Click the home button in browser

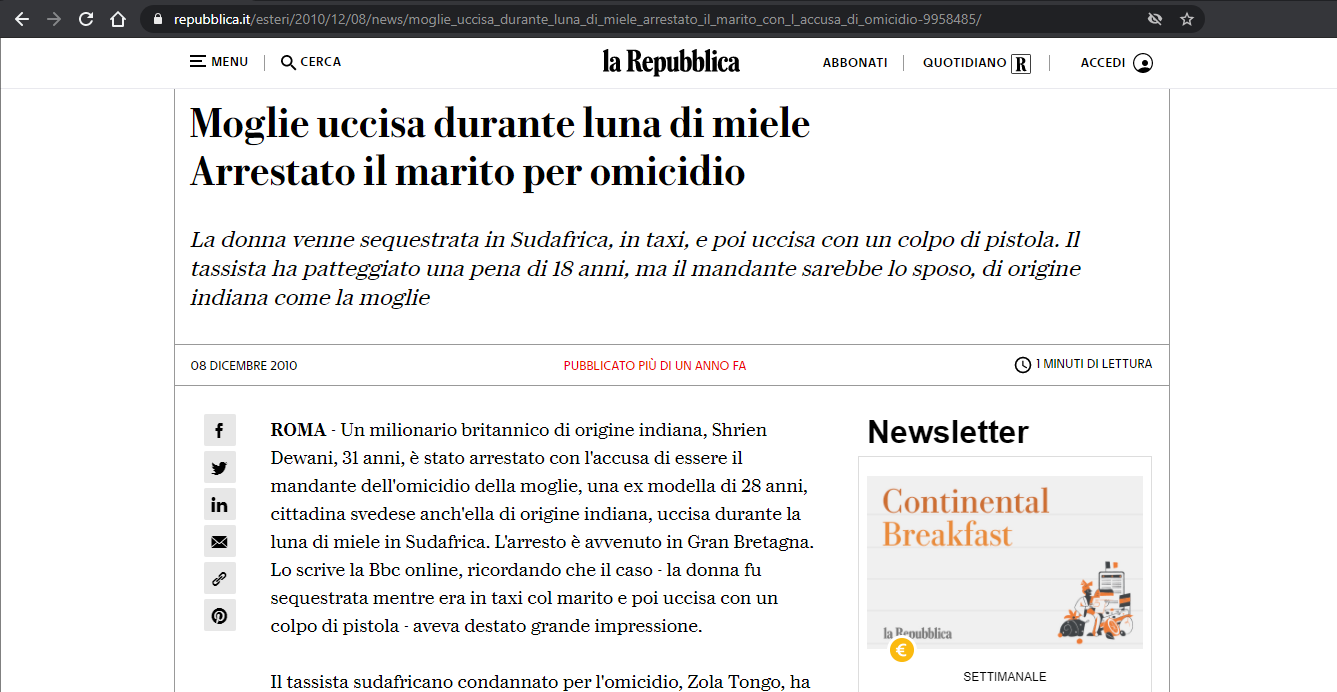(118, 19)
